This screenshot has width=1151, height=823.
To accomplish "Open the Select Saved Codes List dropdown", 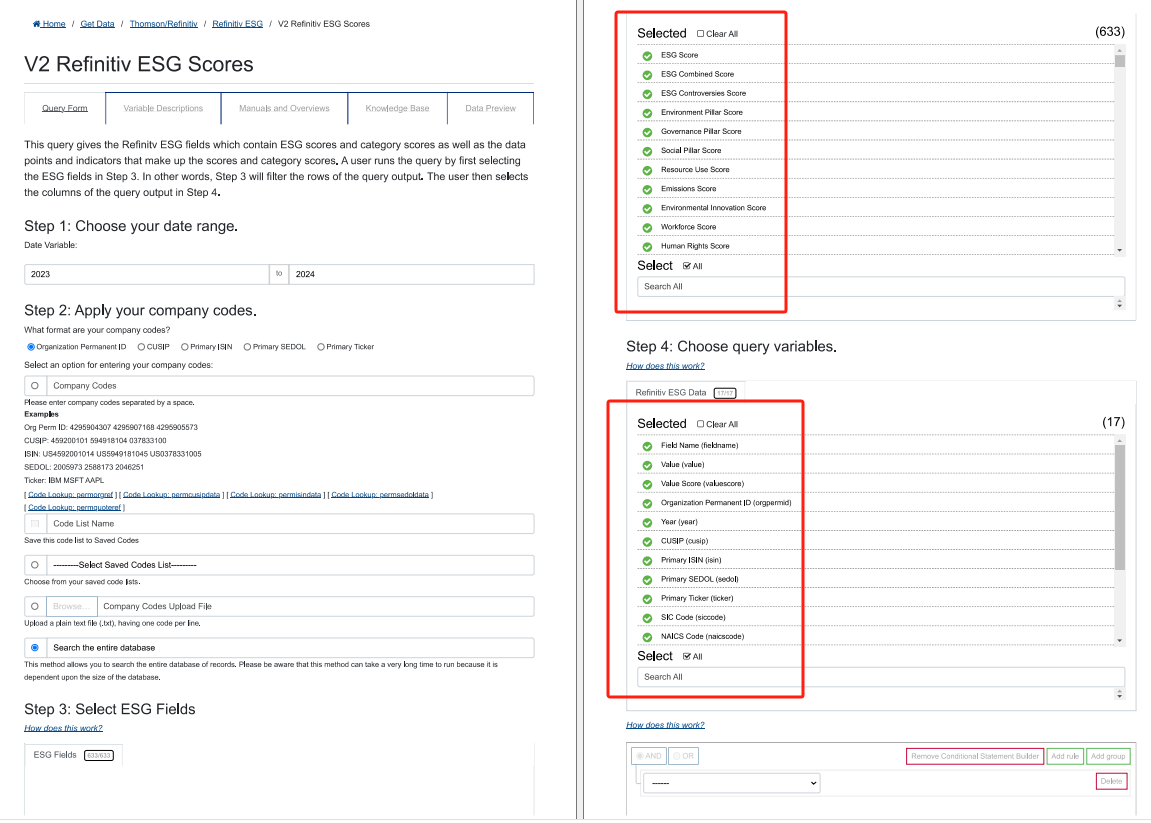I will click(x=290, y=565).
